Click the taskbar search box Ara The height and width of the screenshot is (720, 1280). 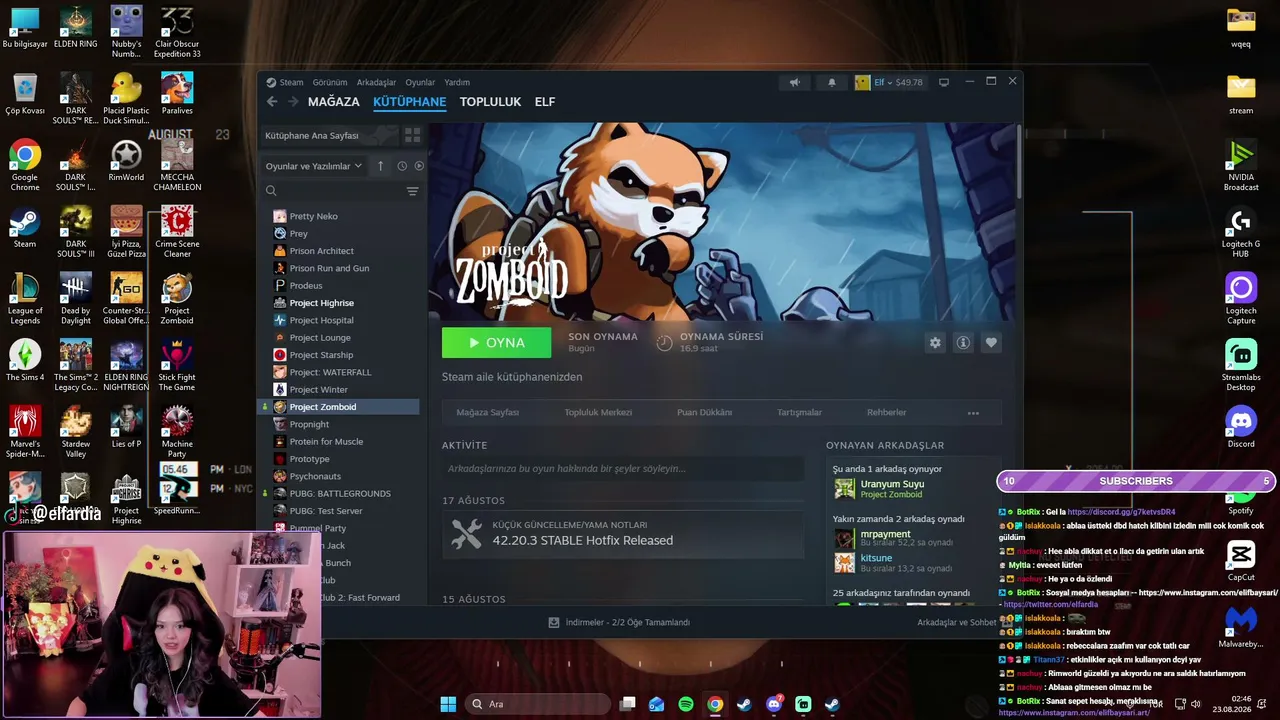point(539,704)
